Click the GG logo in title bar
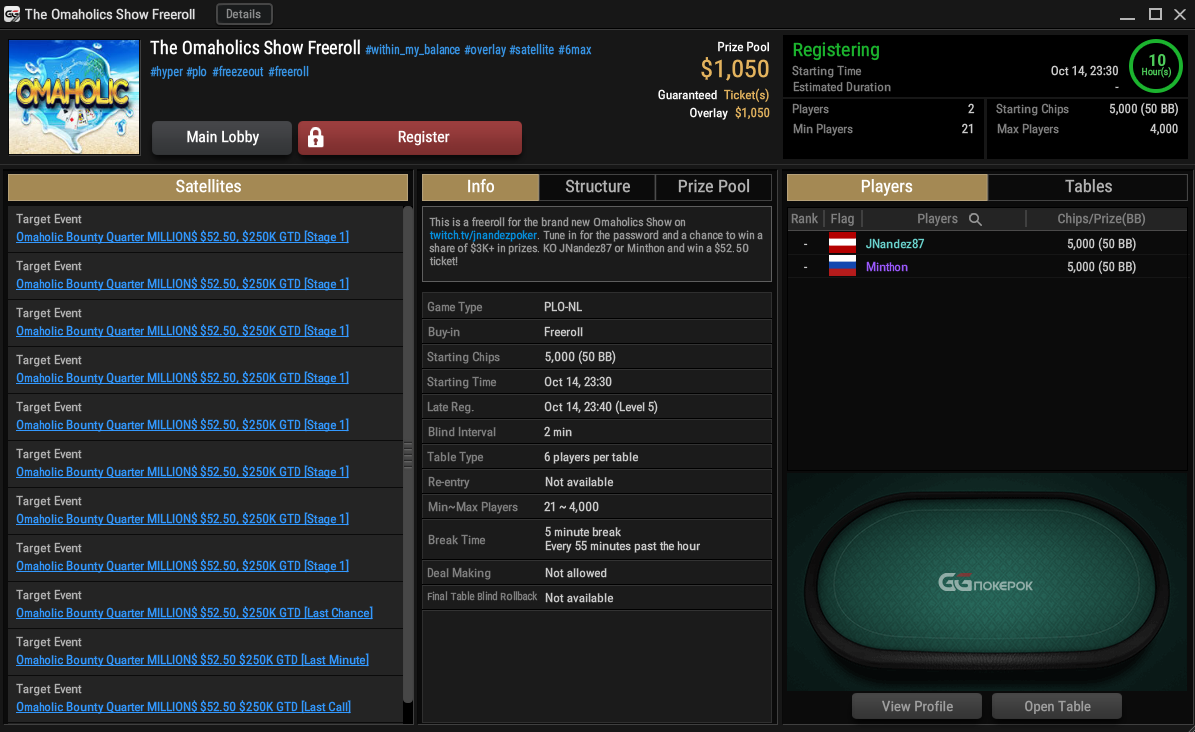 point(11,14)
